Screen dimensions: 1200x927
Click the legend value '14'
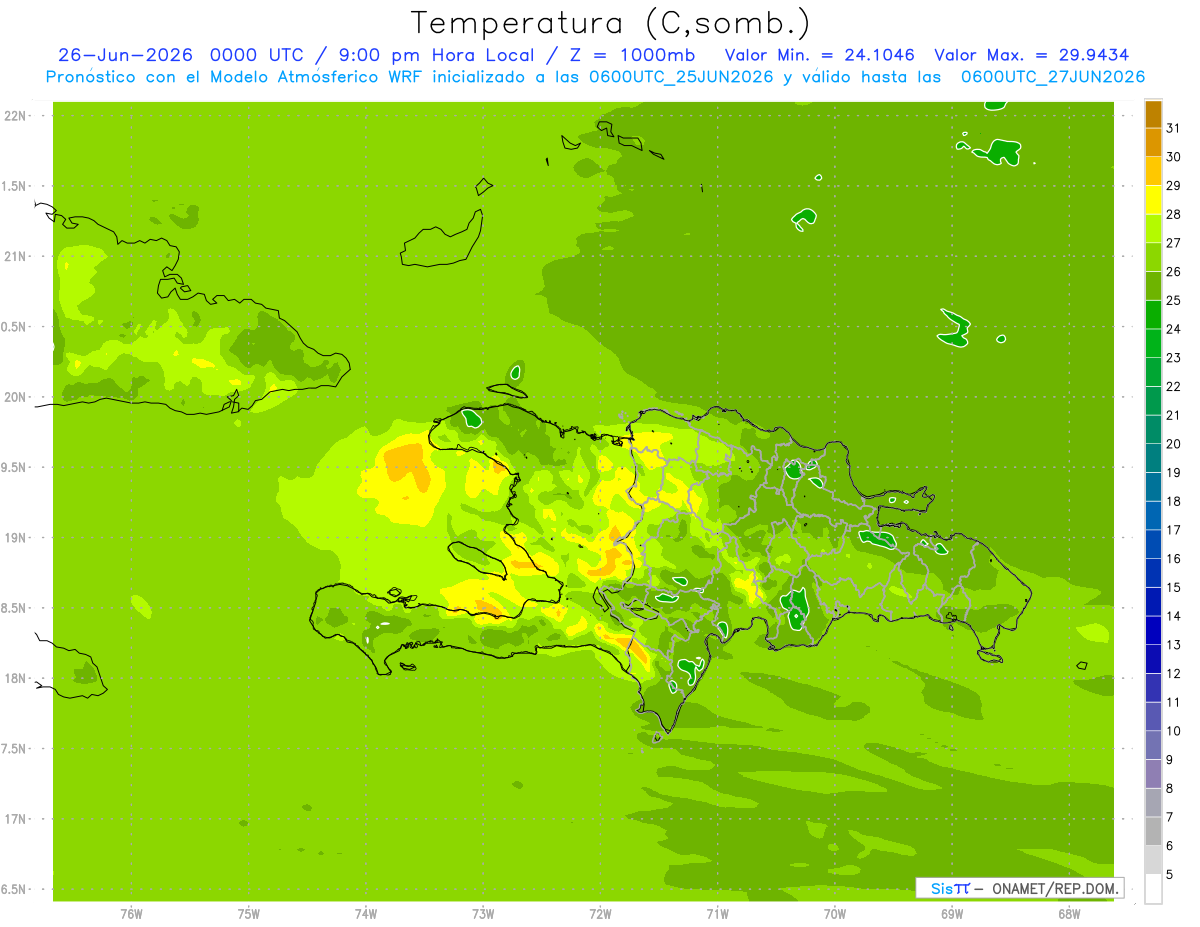[x=1174, y=616]
